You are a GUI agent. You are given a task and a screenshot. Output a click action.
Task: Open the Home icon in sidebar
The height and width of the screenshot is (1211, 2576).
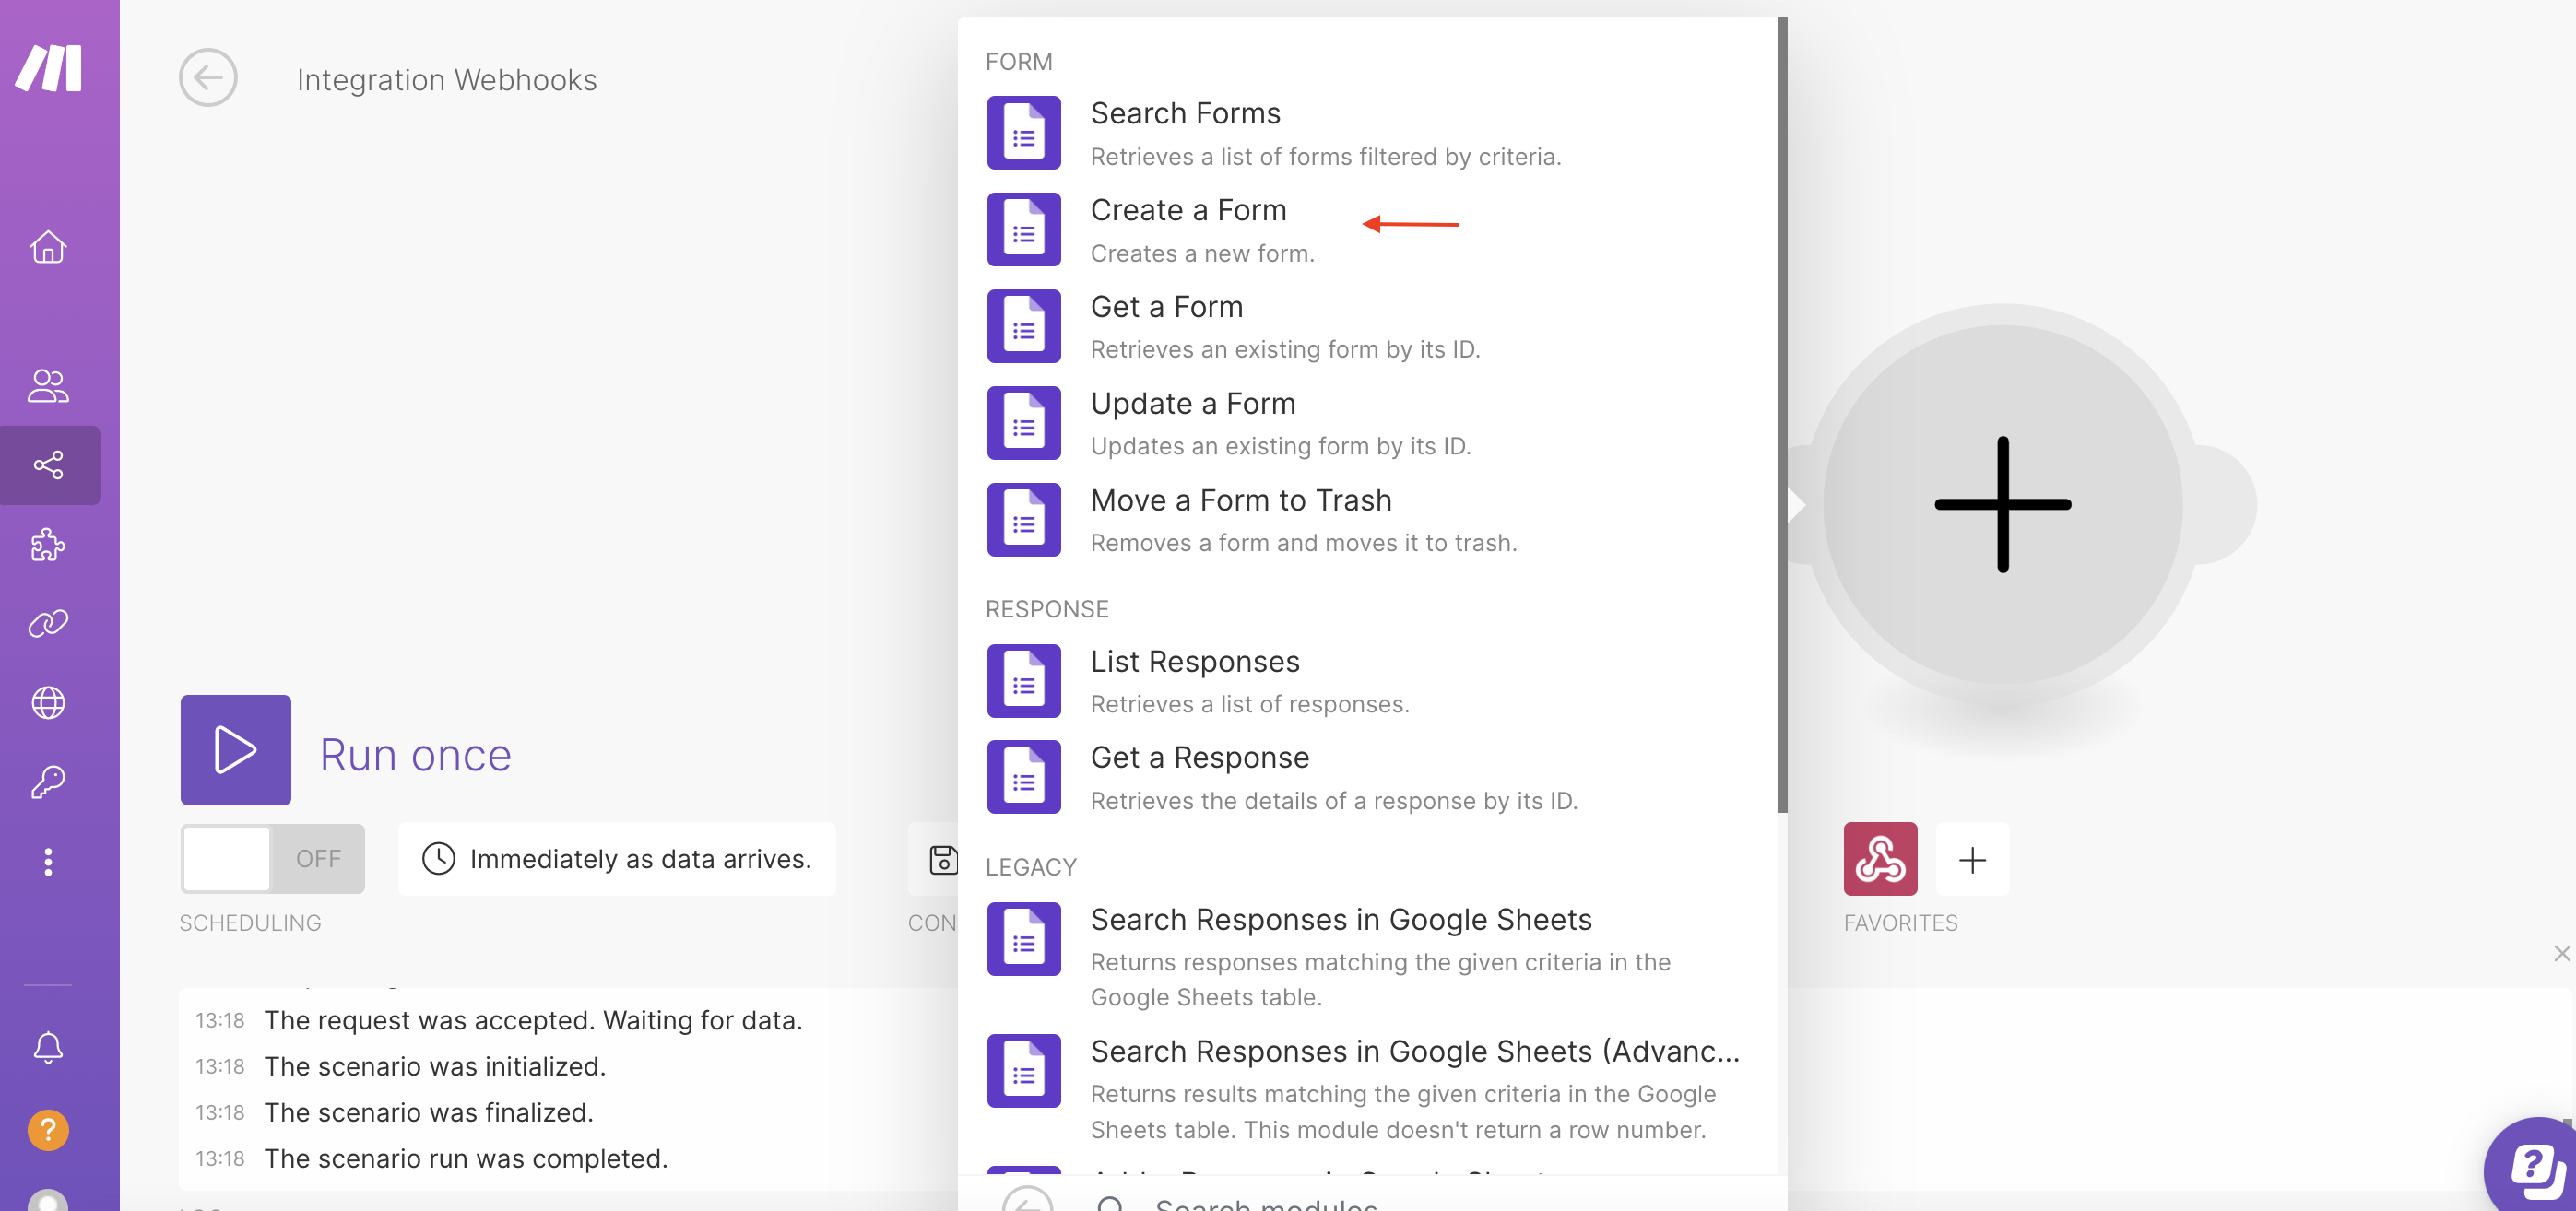click(x=48, y=246)
